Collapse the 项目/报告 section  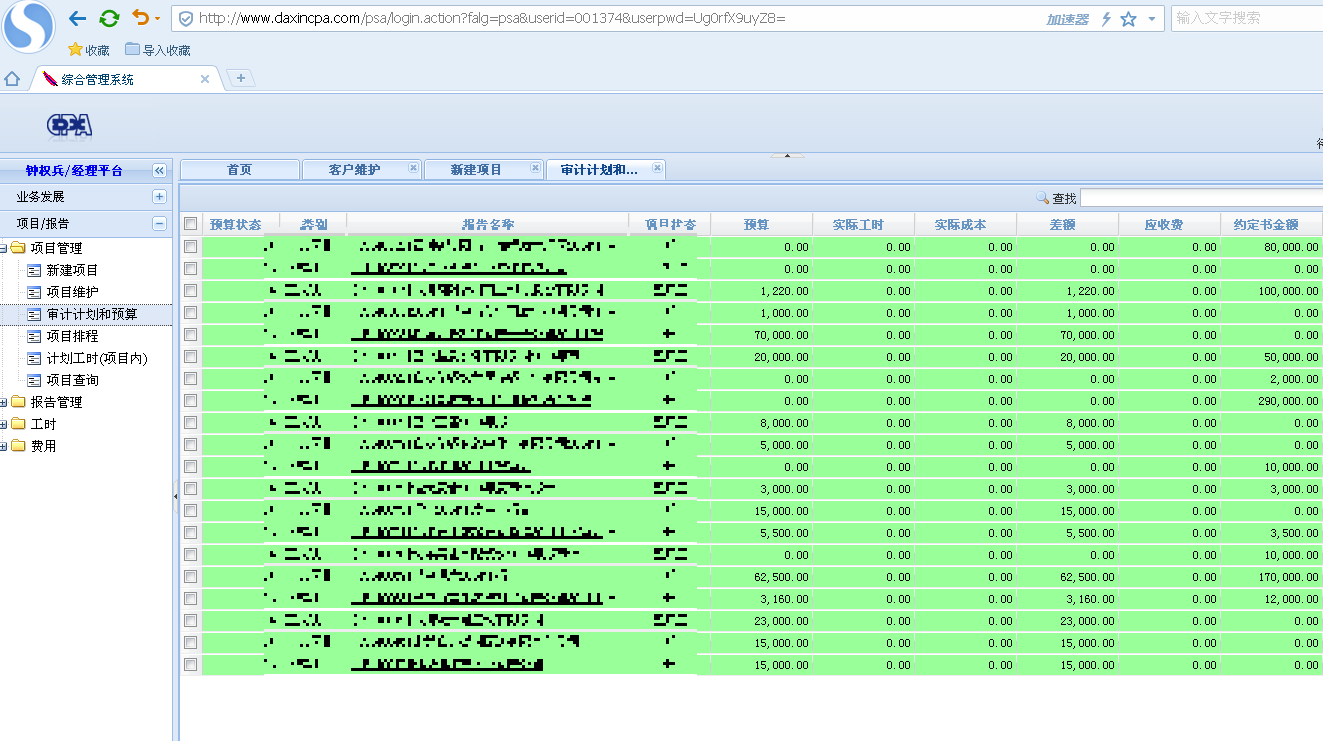(x=158, y=223)
